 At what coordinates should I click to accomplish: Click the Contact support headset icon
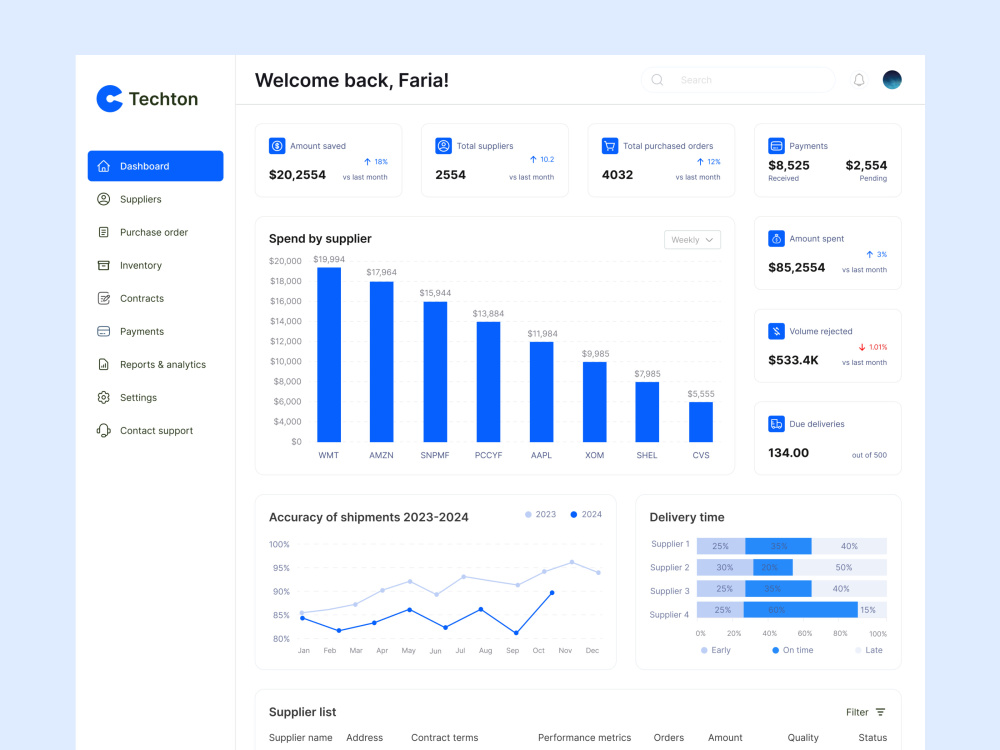(103, 430)
